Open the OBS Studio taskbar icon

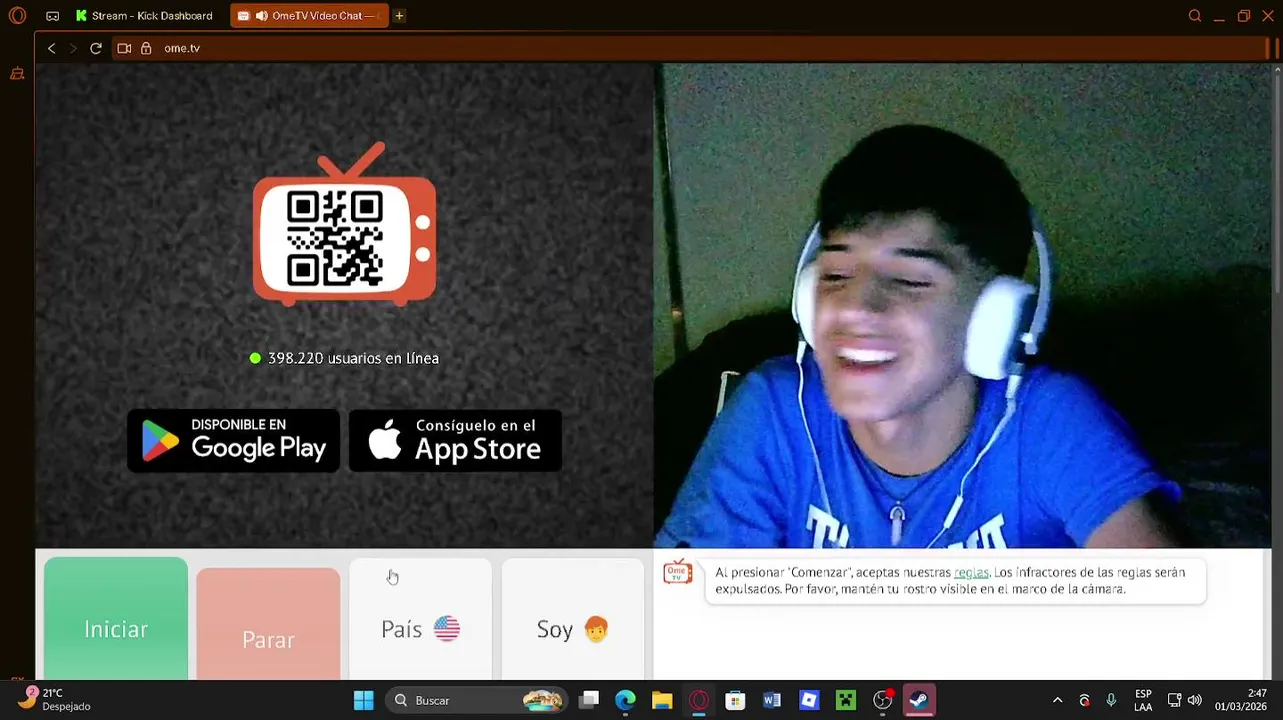click(883, 700)
